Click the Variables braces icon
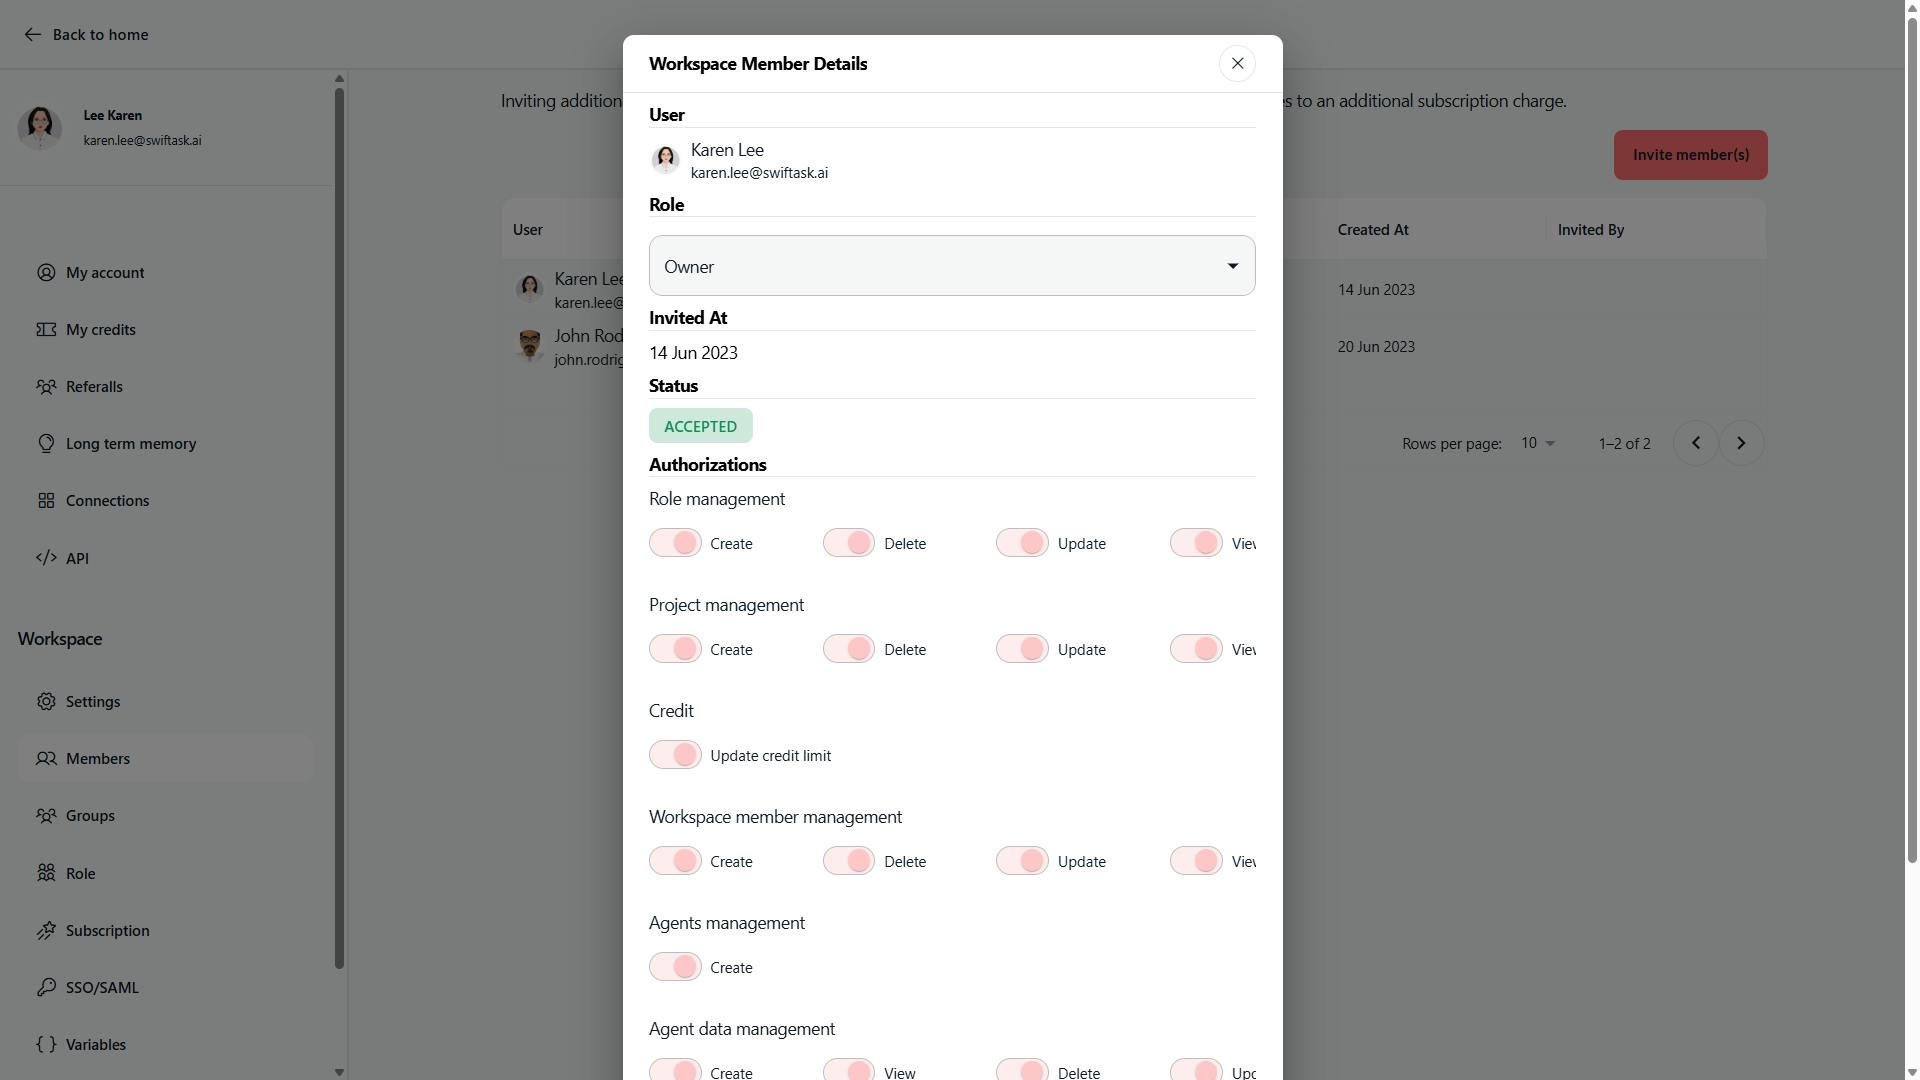The width and height of the screenshot is (1920, 1080). (46, 1045)
